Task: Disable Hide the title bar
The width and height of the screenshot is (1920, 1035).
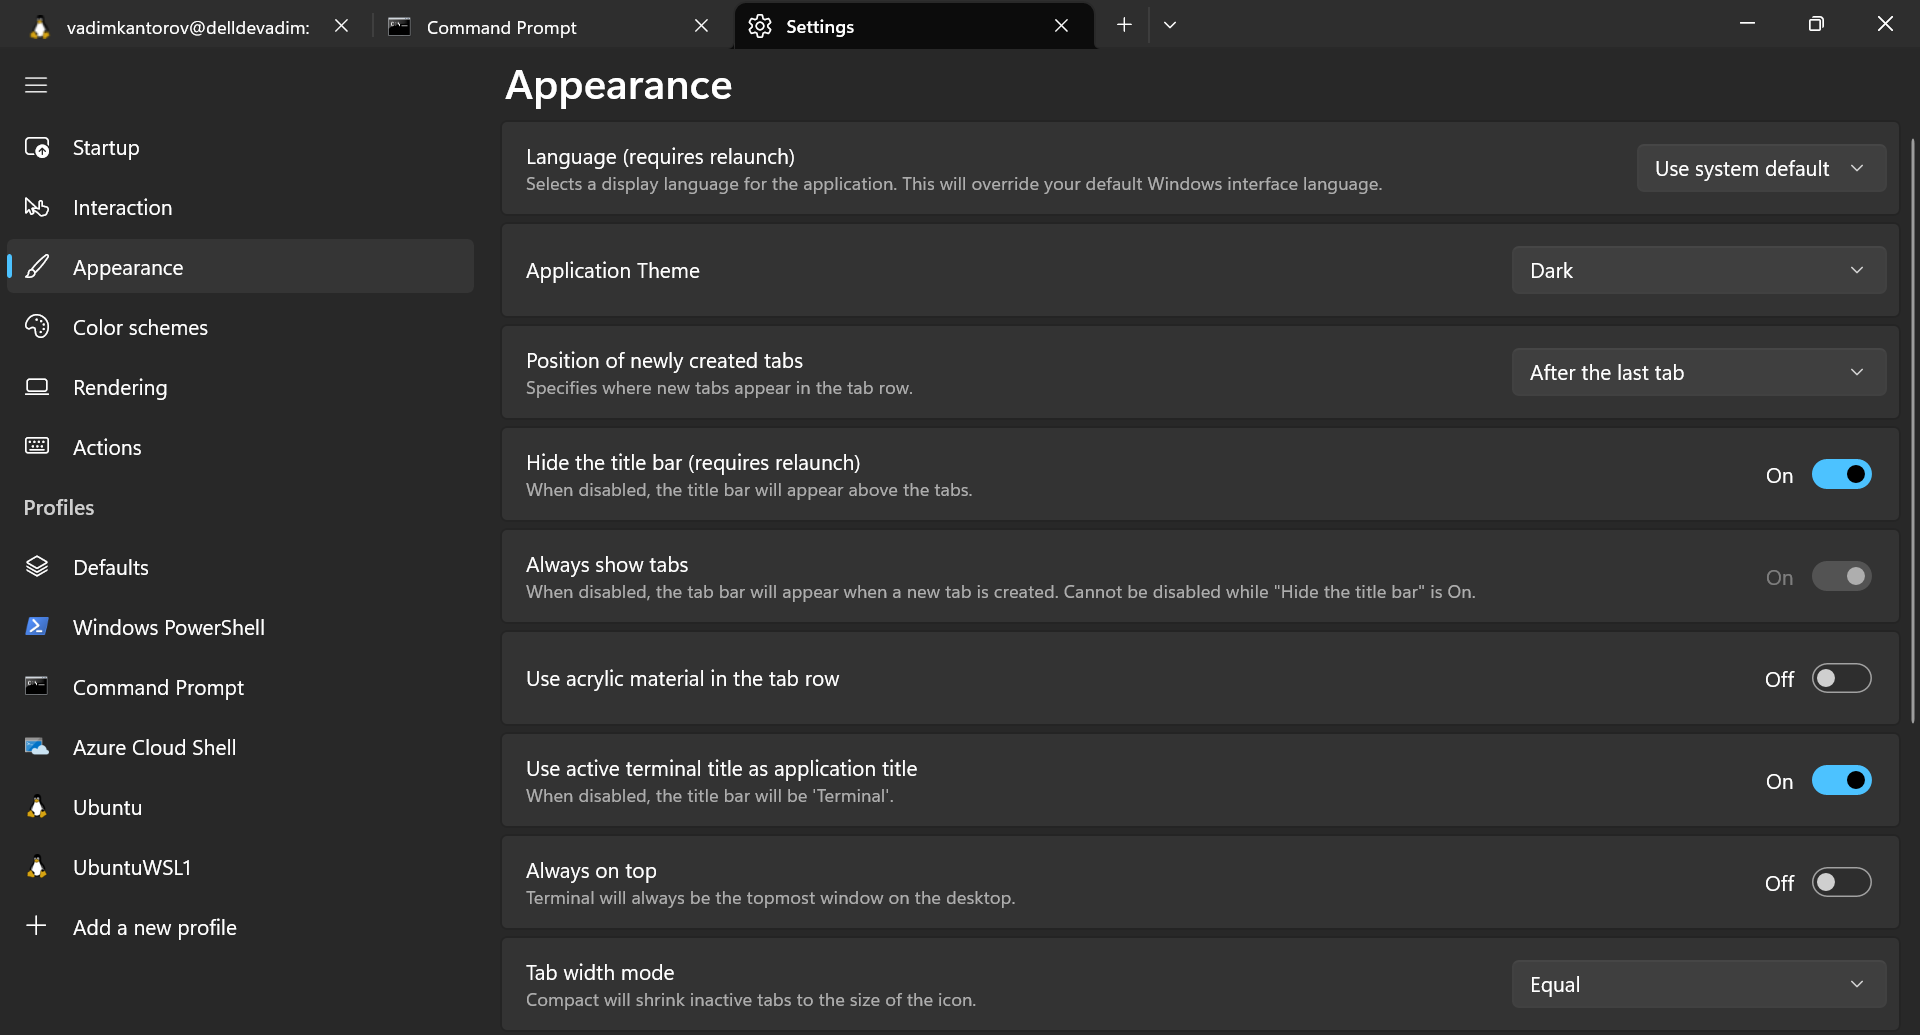Action: point(1842,474)
